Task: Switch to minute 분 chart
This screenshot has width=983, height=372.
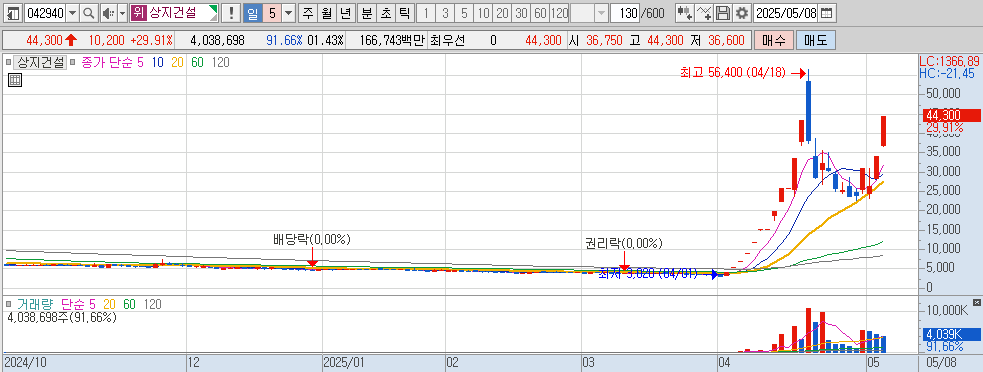Action: point(367,13)
